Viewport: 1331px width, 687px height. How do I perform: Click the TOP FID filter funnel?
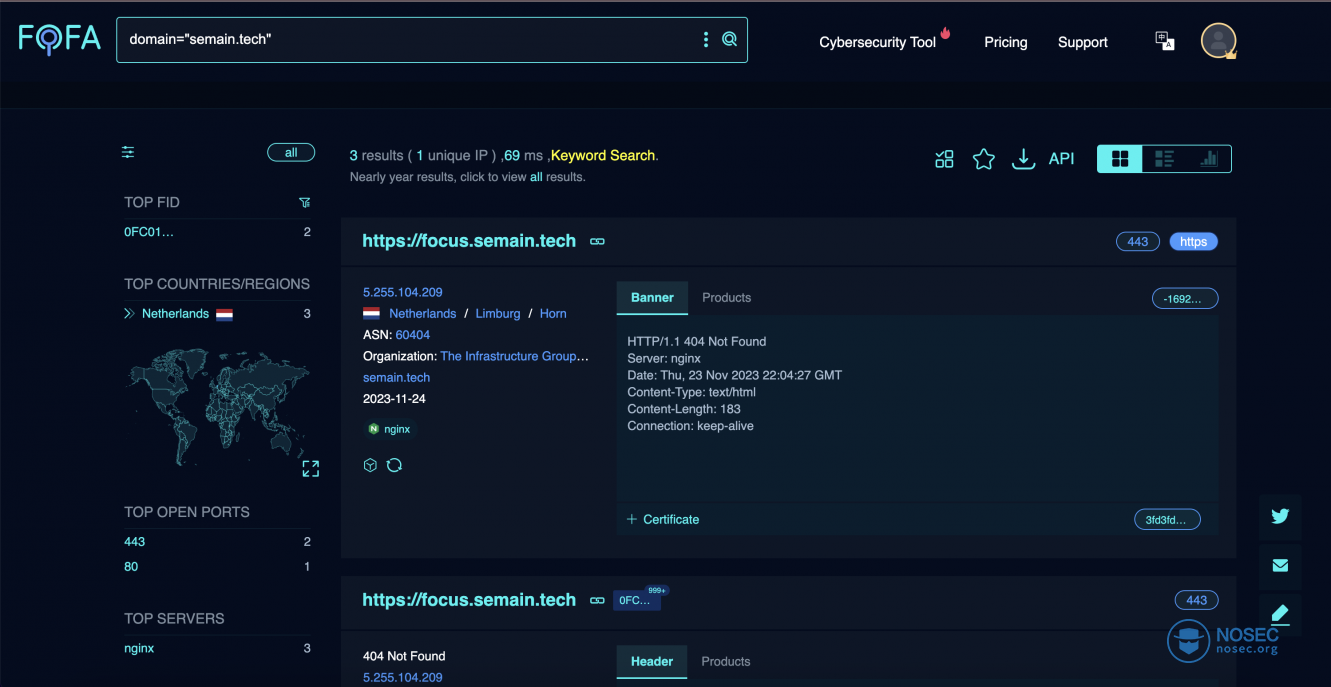[x=305, y=202]
